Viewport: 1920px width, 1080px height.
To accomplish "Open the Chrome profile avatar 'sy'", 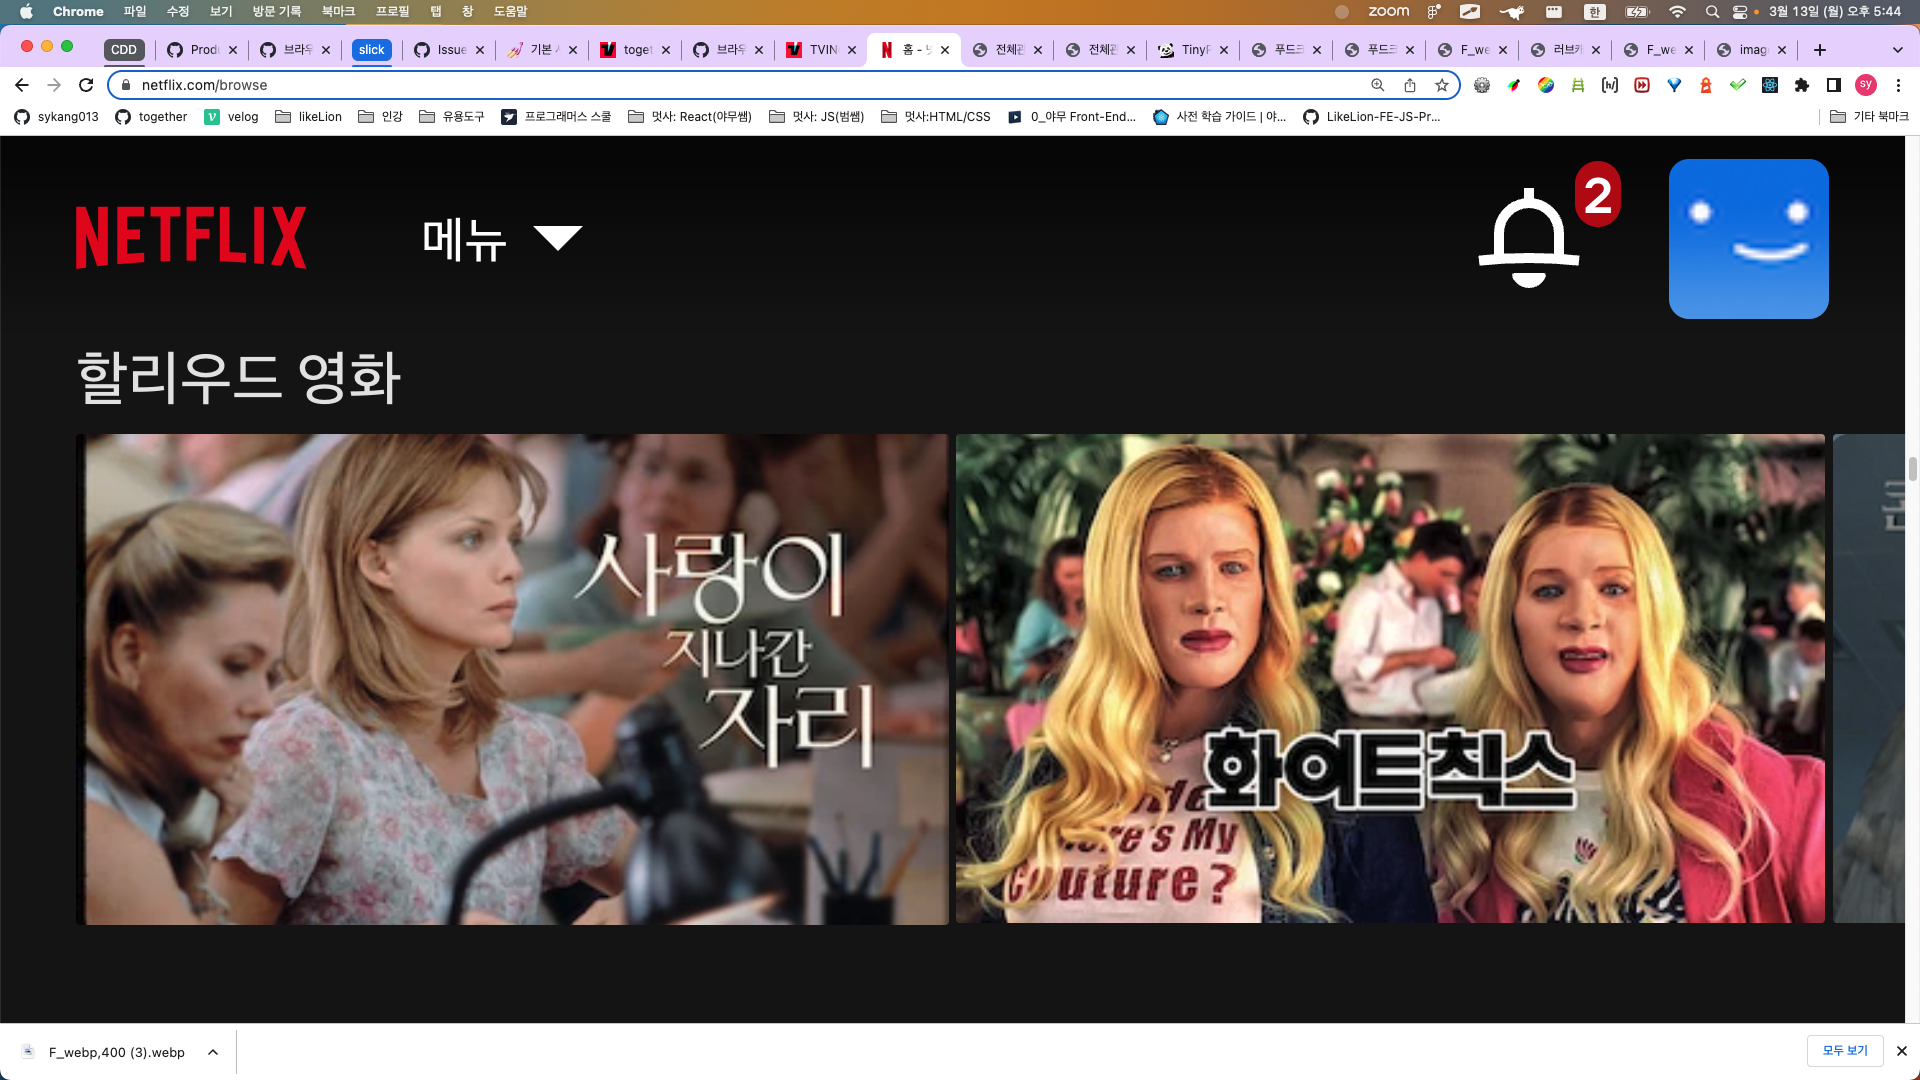I will 1866,85.
